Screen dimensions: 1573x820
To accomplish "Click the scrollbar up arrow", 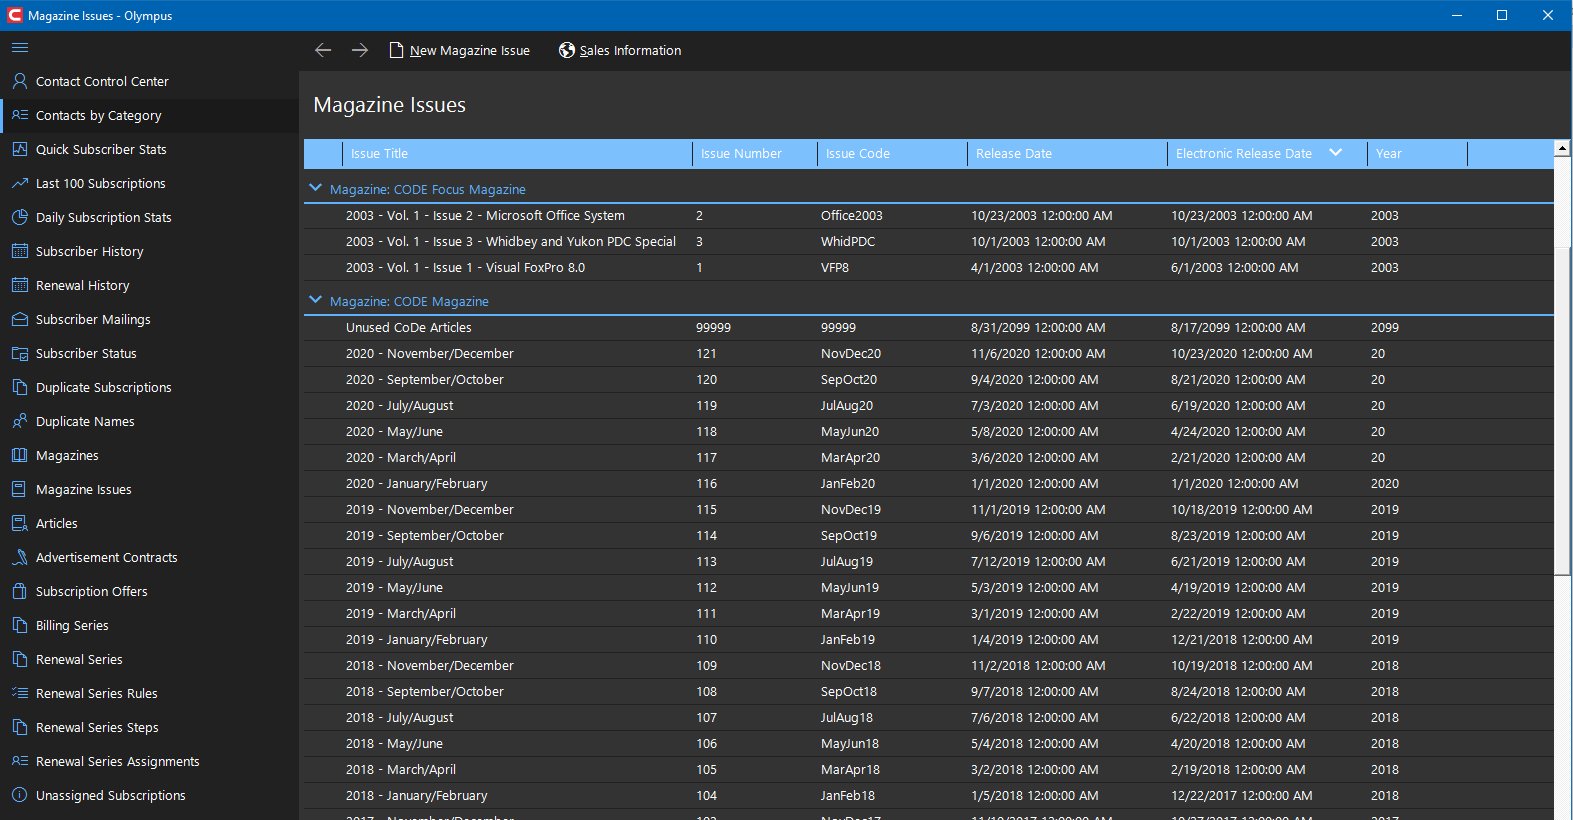I will (1562, 148).
